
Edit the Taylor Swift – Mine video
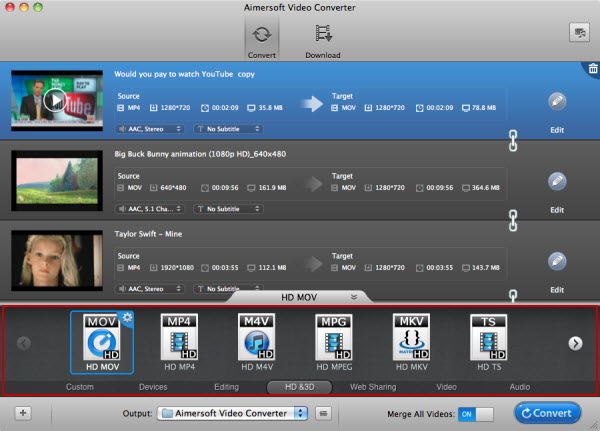tap(557, 260)
